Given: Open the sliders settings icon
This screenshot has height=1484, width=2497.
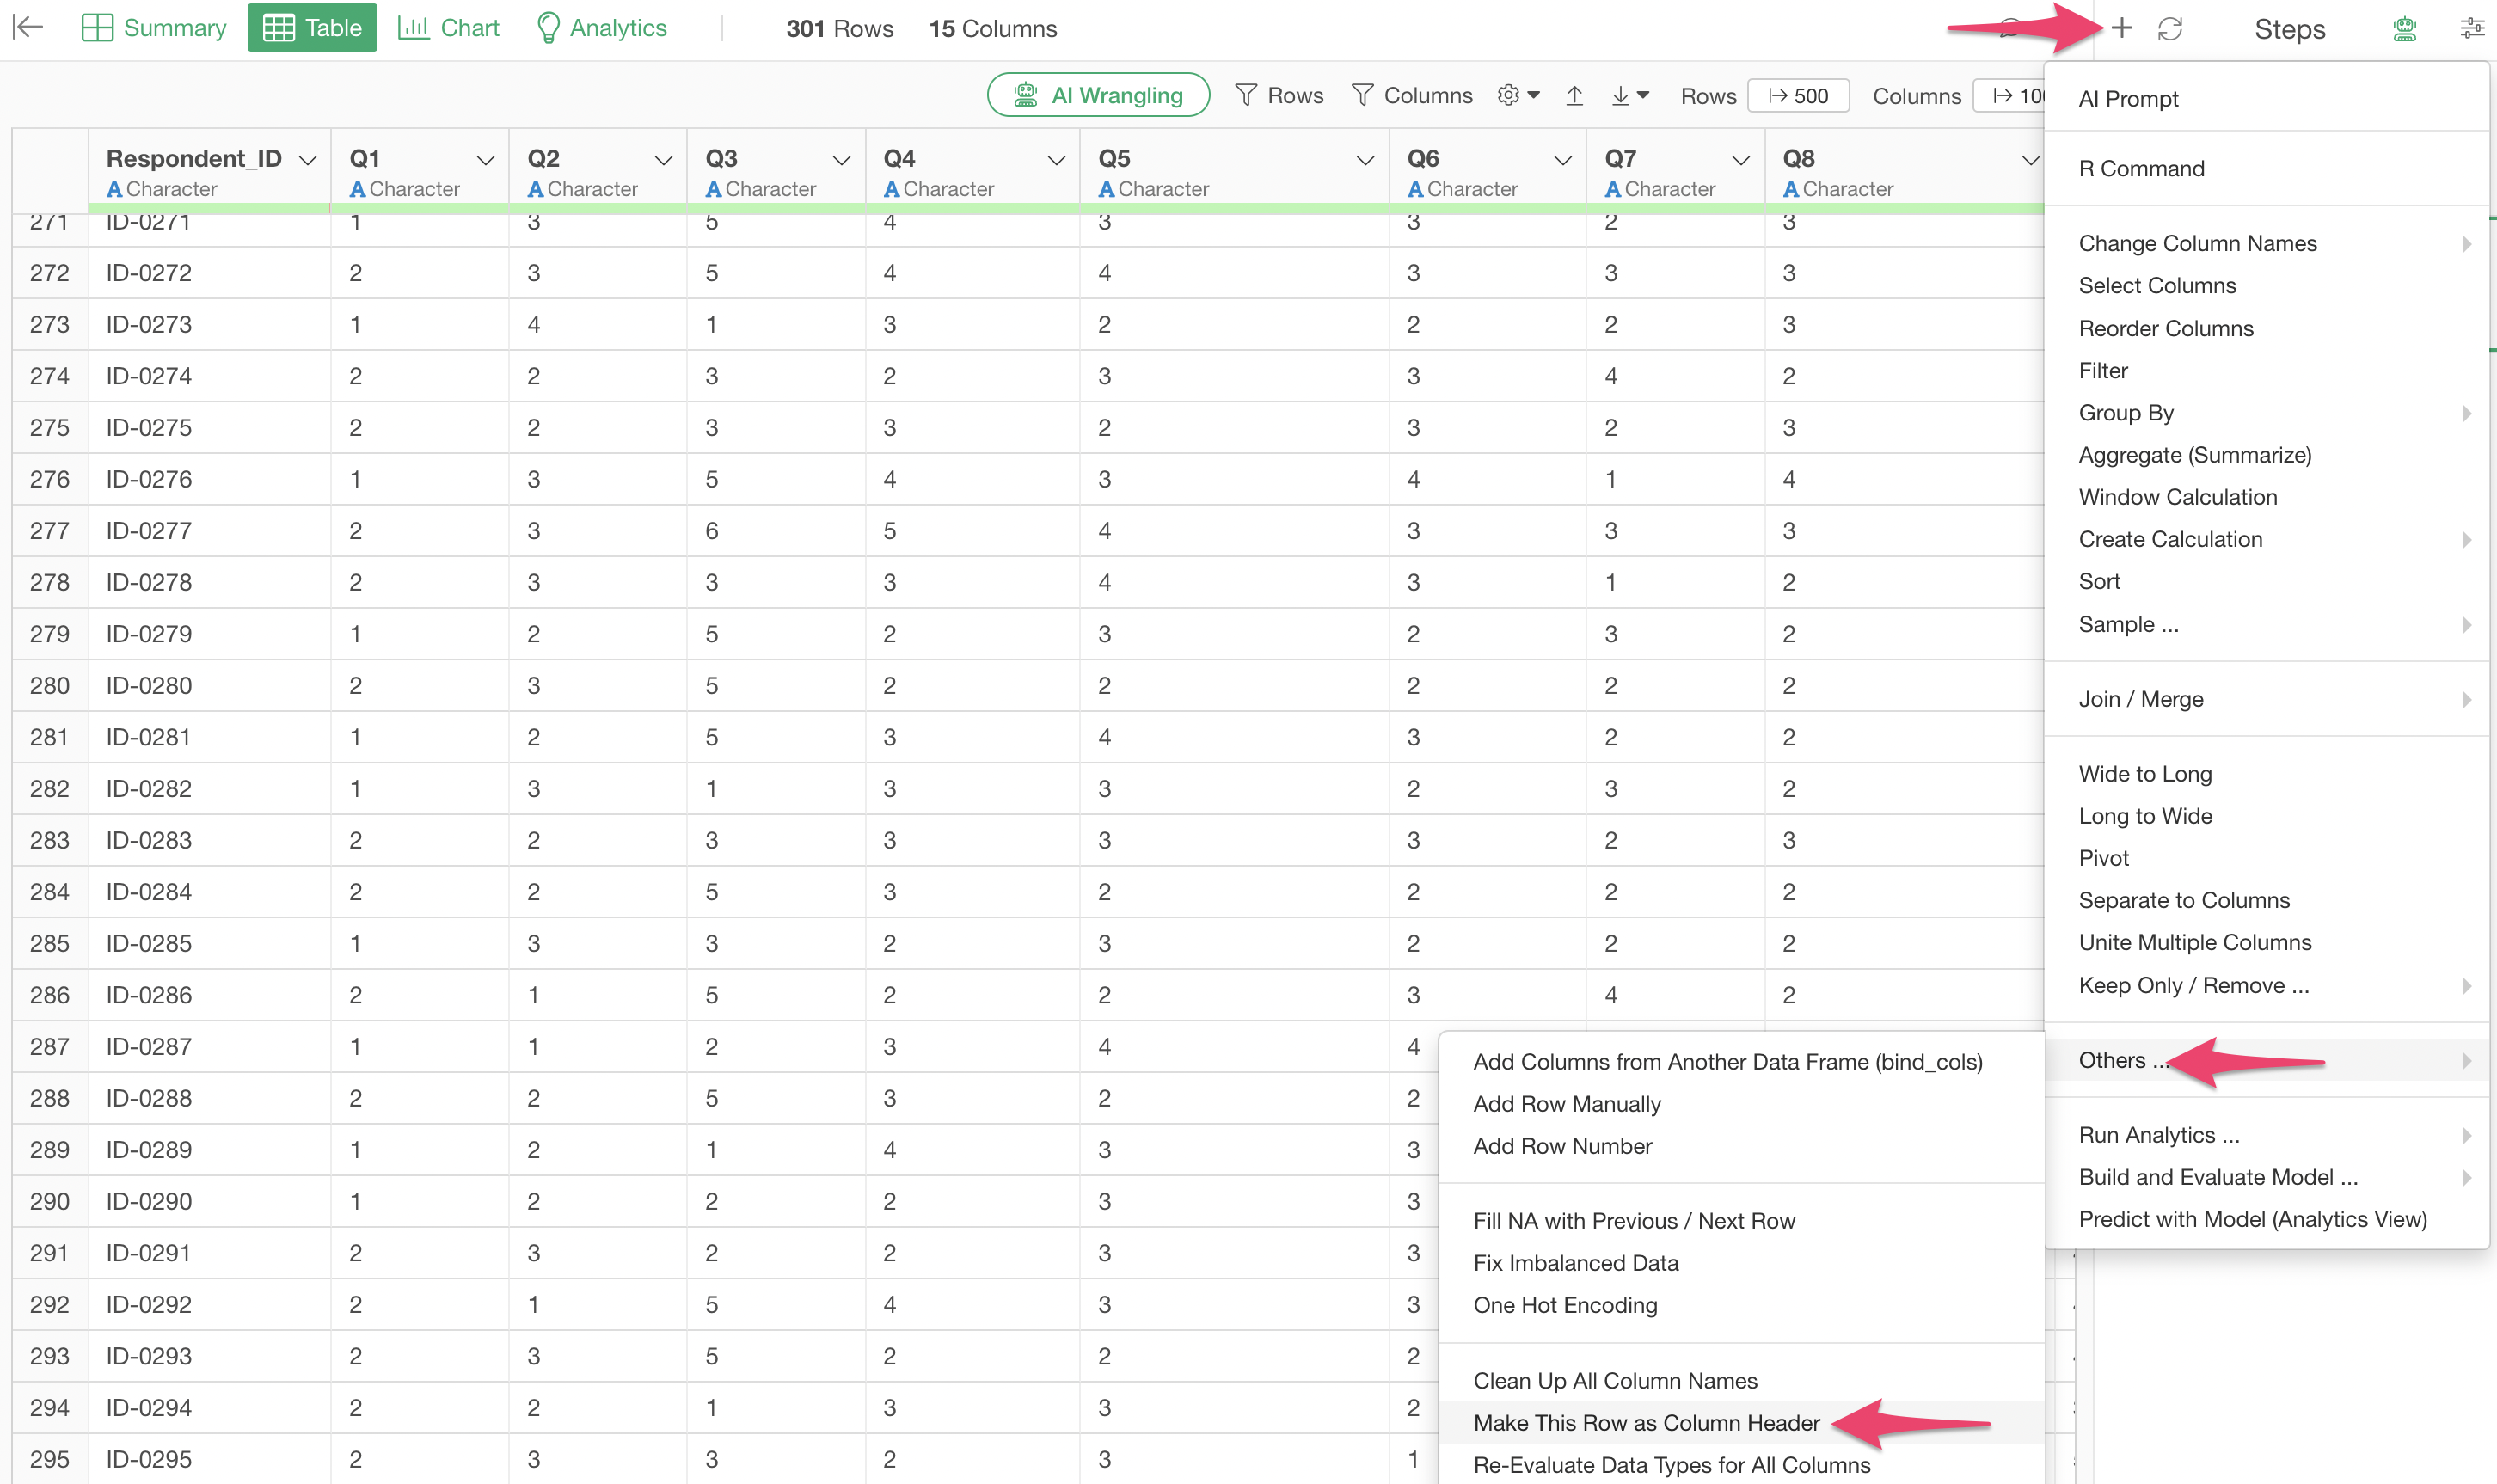Looking at the screenshot, I should (2471, 28).
